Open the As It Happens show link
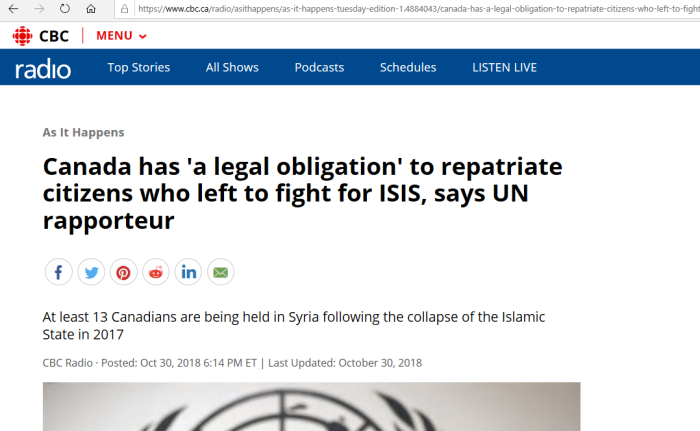Image resolution: width=700 pixels, height=431 pixels. [x=83, y=133]
